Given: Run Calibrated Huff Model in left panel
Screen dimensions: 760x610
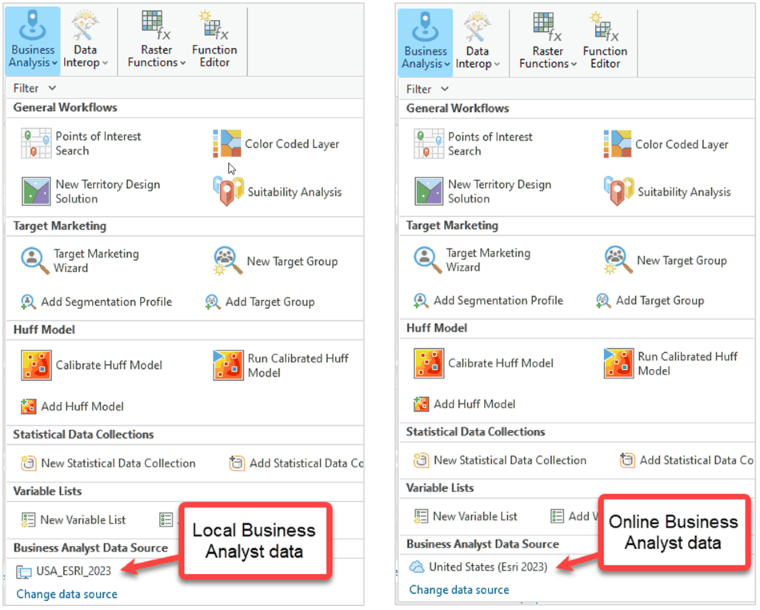Looking at the screenshot, I should coord(281,365).
